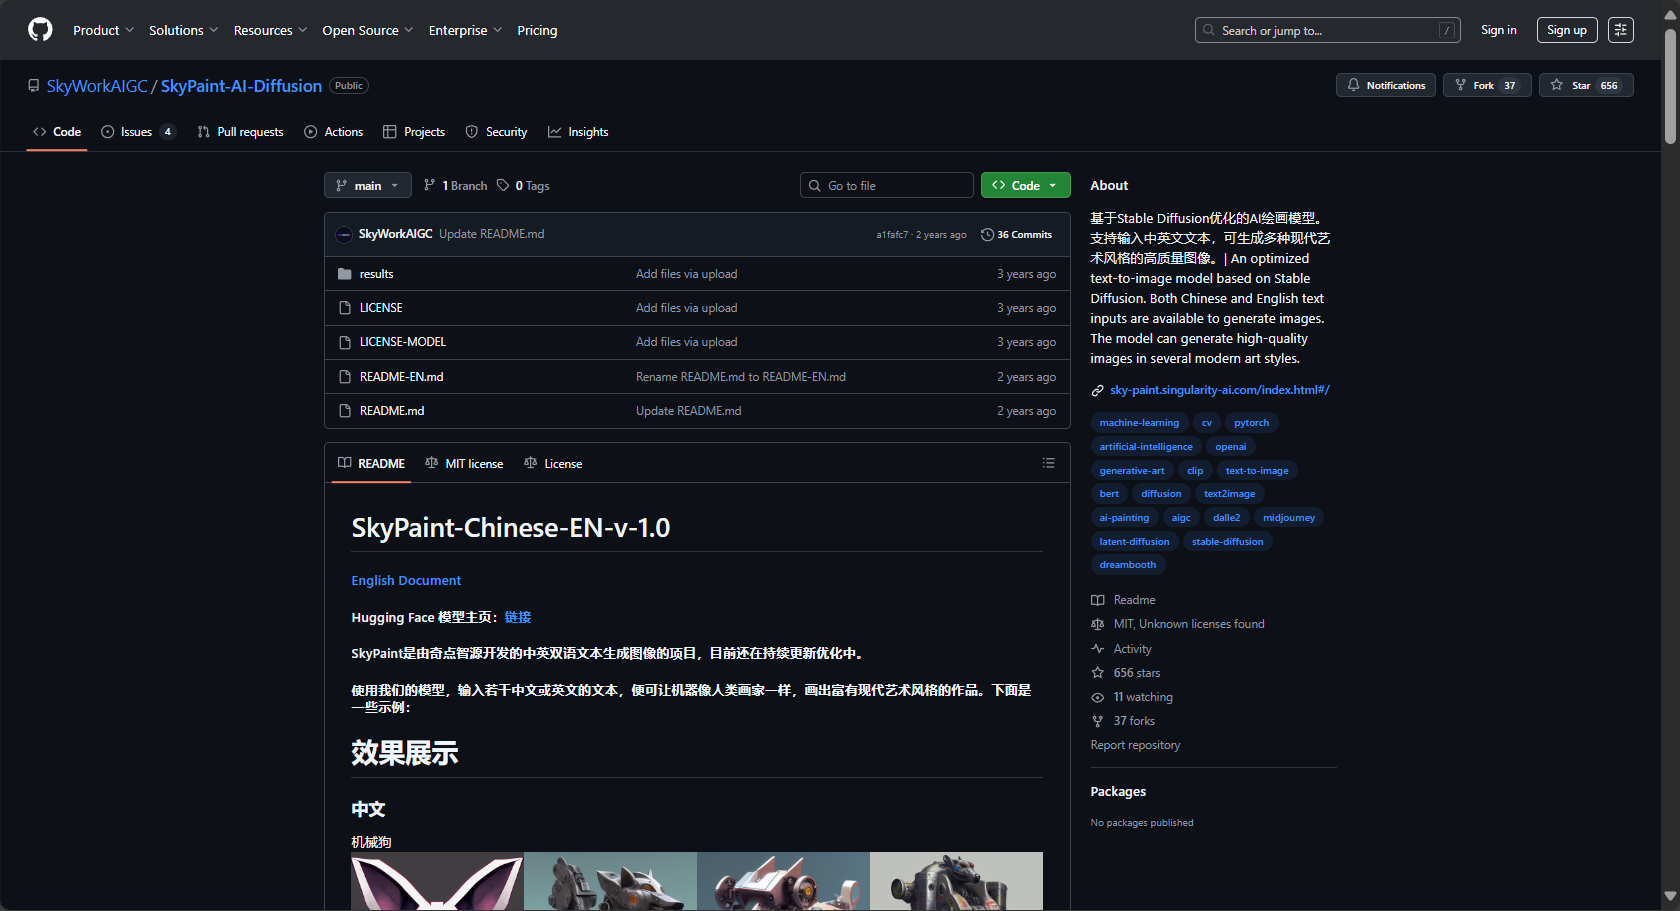
Task: Open the command palette icon in header
Action: (x=1621, y=30)
